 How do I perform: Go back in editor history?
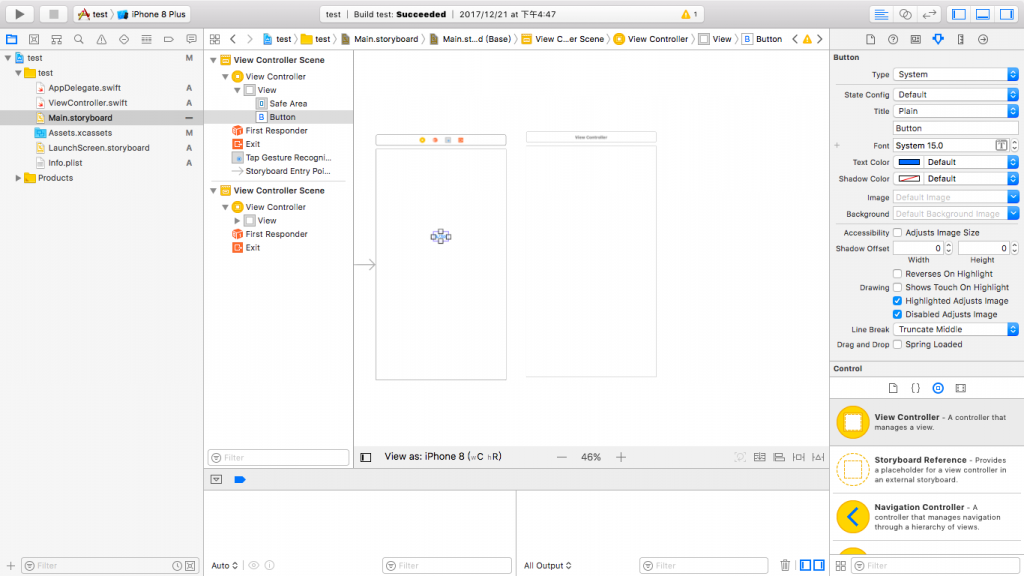pos(233,39)
